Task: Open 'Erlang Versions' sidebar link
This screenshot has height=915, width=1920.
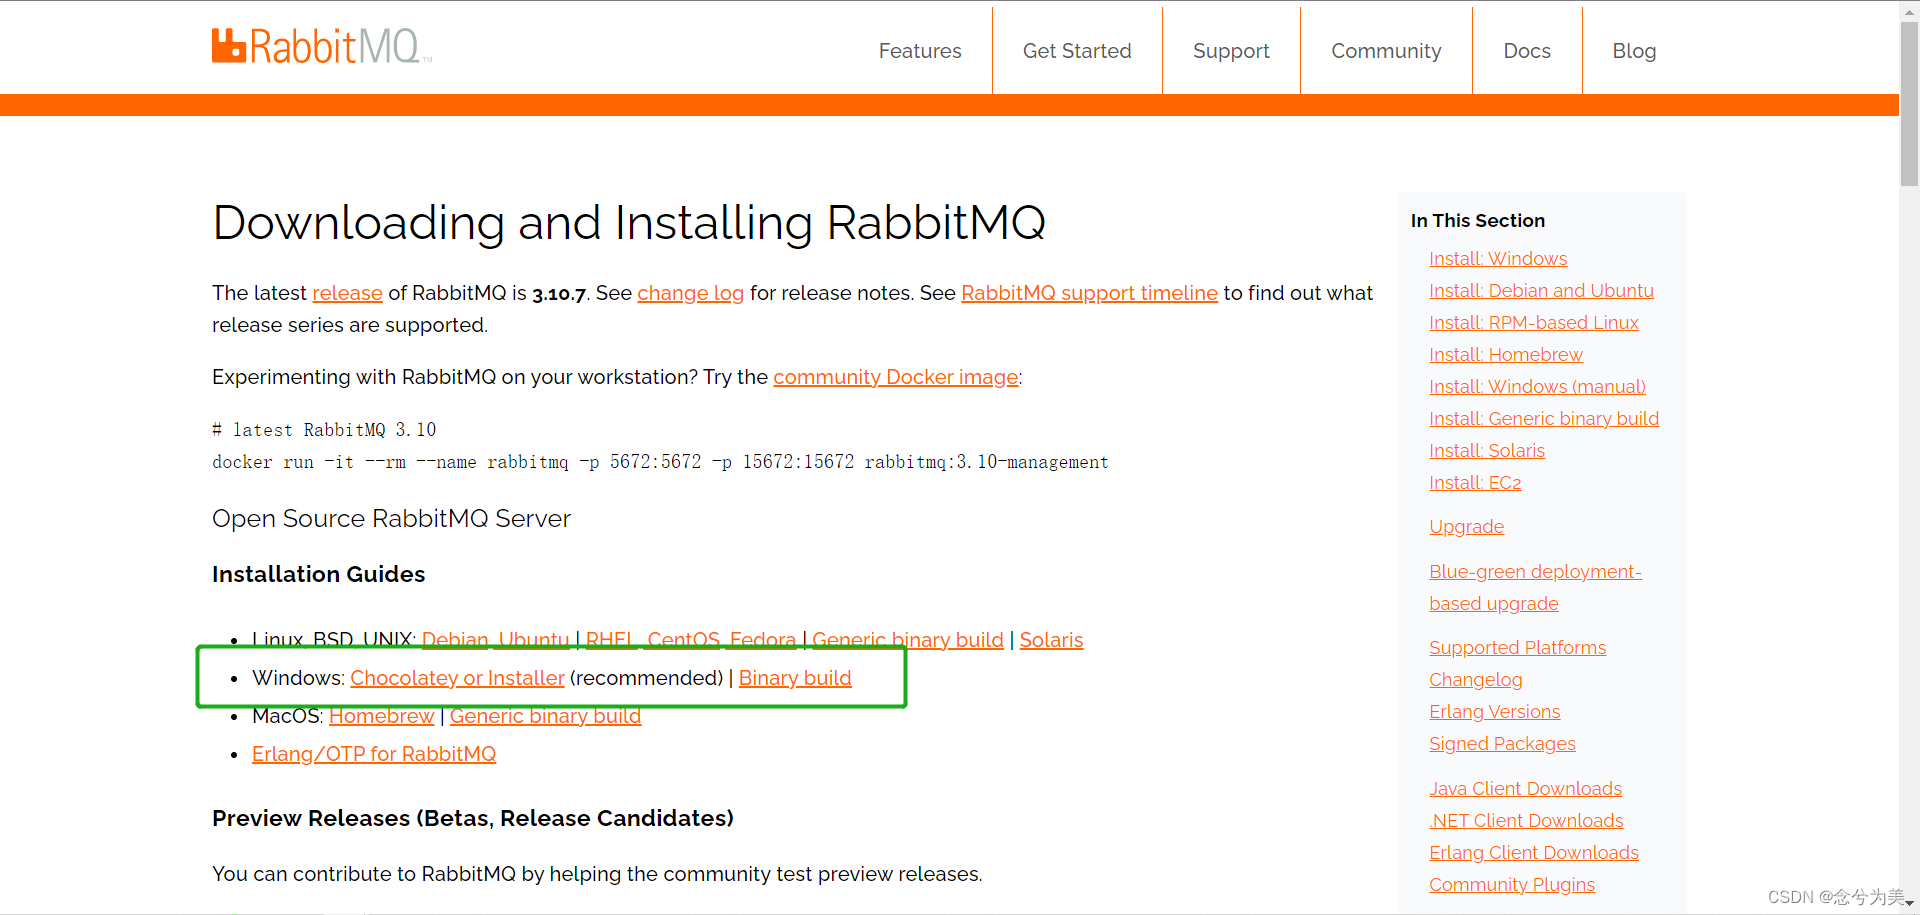Action: click(x=1494, y=712)
